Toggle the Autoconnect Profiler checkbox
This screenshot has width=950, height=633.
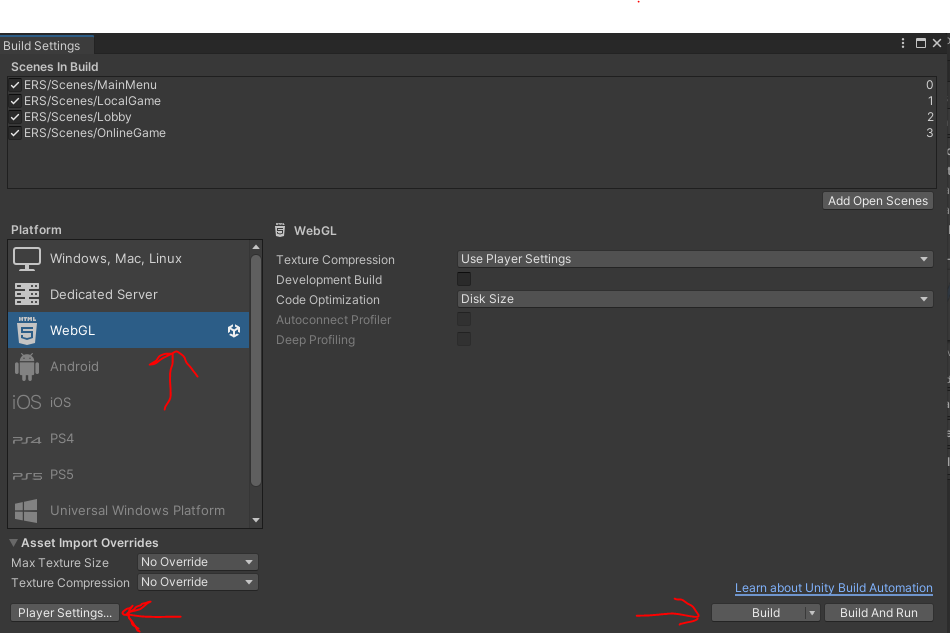pyautogui.click(x=464, y=319)
